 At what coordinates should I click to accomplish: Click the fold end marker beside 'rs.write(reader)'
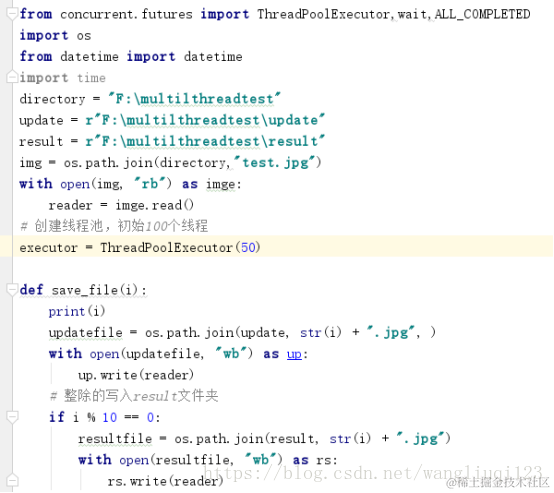click(x=12, y=481)
